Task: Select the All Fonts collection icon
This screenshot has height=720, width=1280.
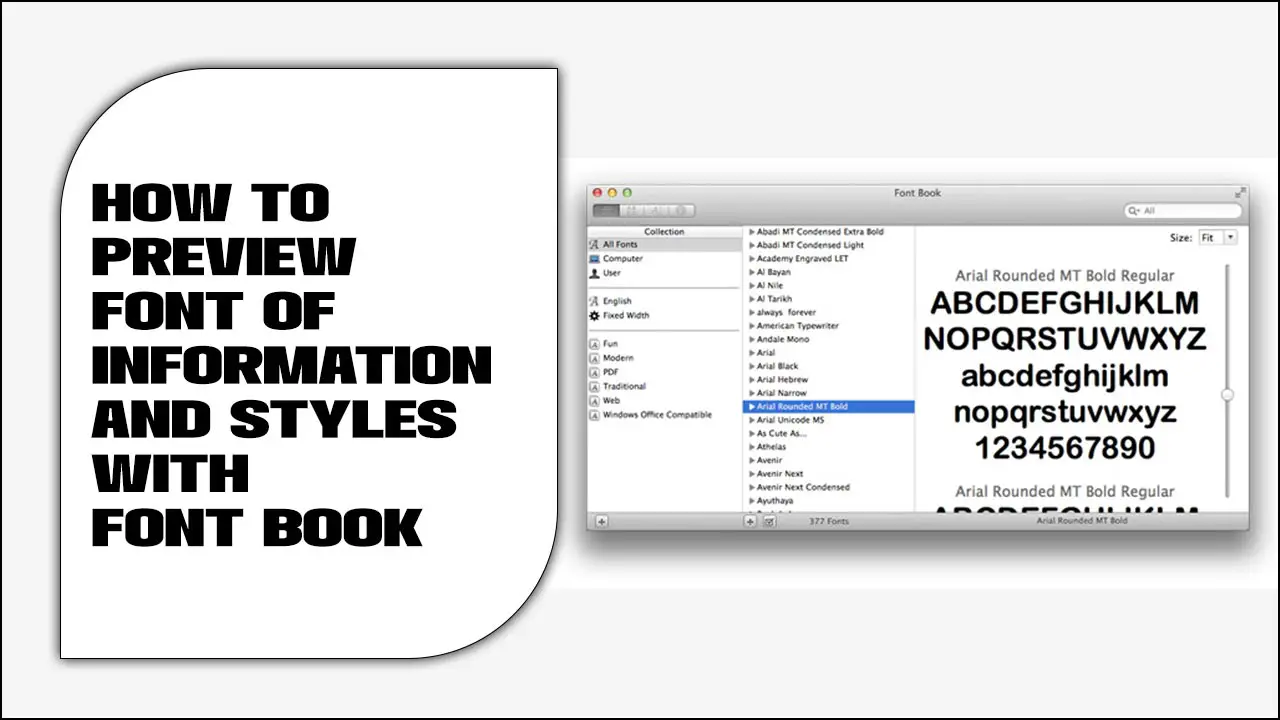Action: 594,245
